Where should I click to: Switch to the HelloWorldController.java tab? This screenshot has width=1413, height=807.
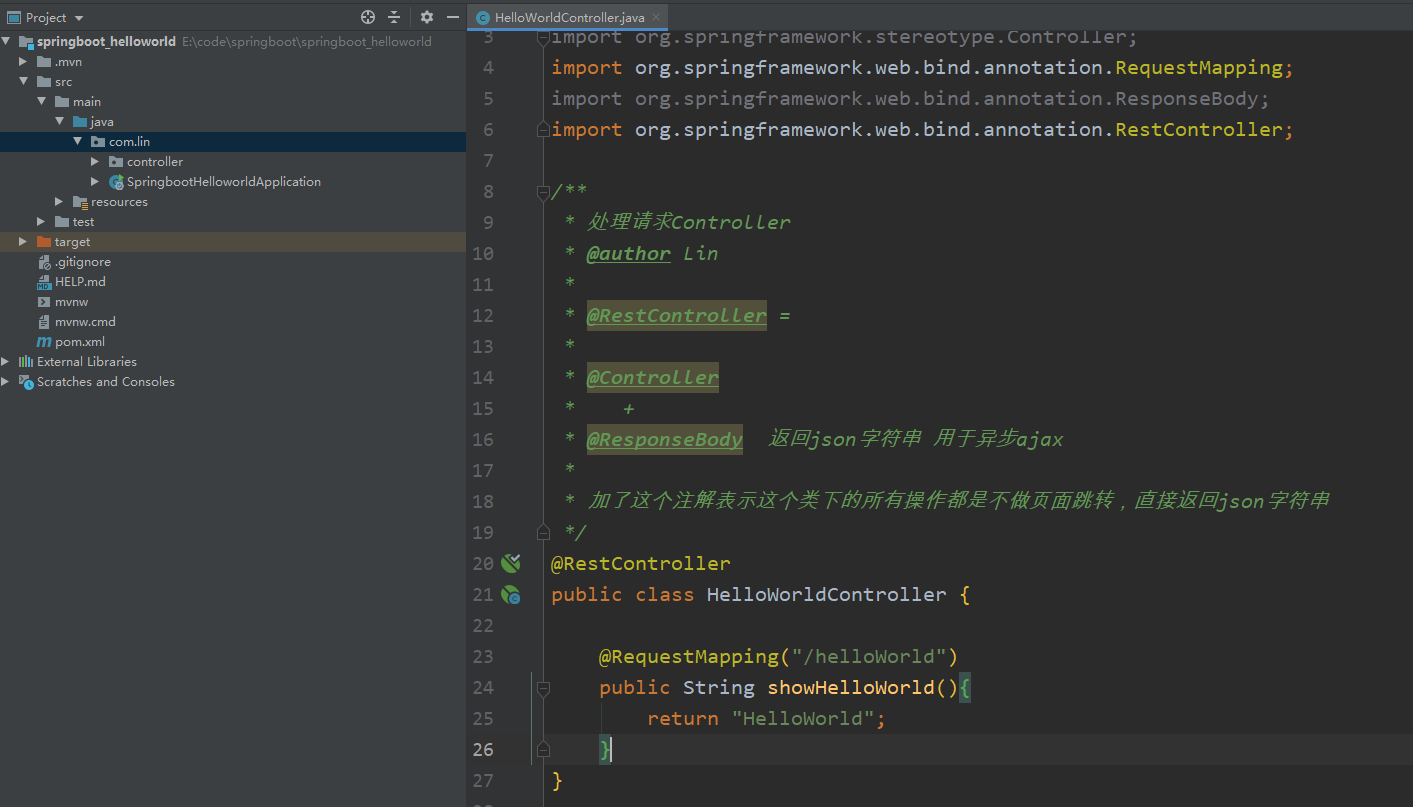pos(560,16)
